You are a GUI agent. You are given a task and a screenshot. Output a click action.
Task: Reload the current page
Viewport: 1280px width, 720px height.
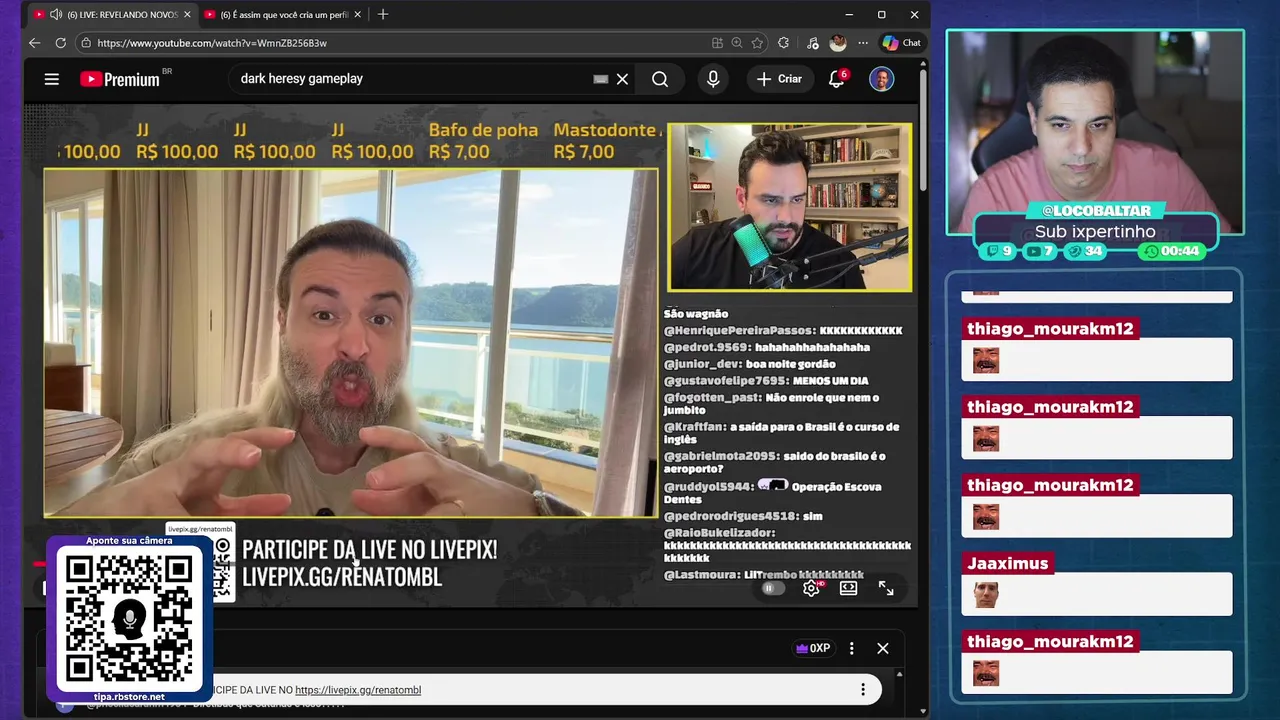pyautogui.click(x=60, y=43)
